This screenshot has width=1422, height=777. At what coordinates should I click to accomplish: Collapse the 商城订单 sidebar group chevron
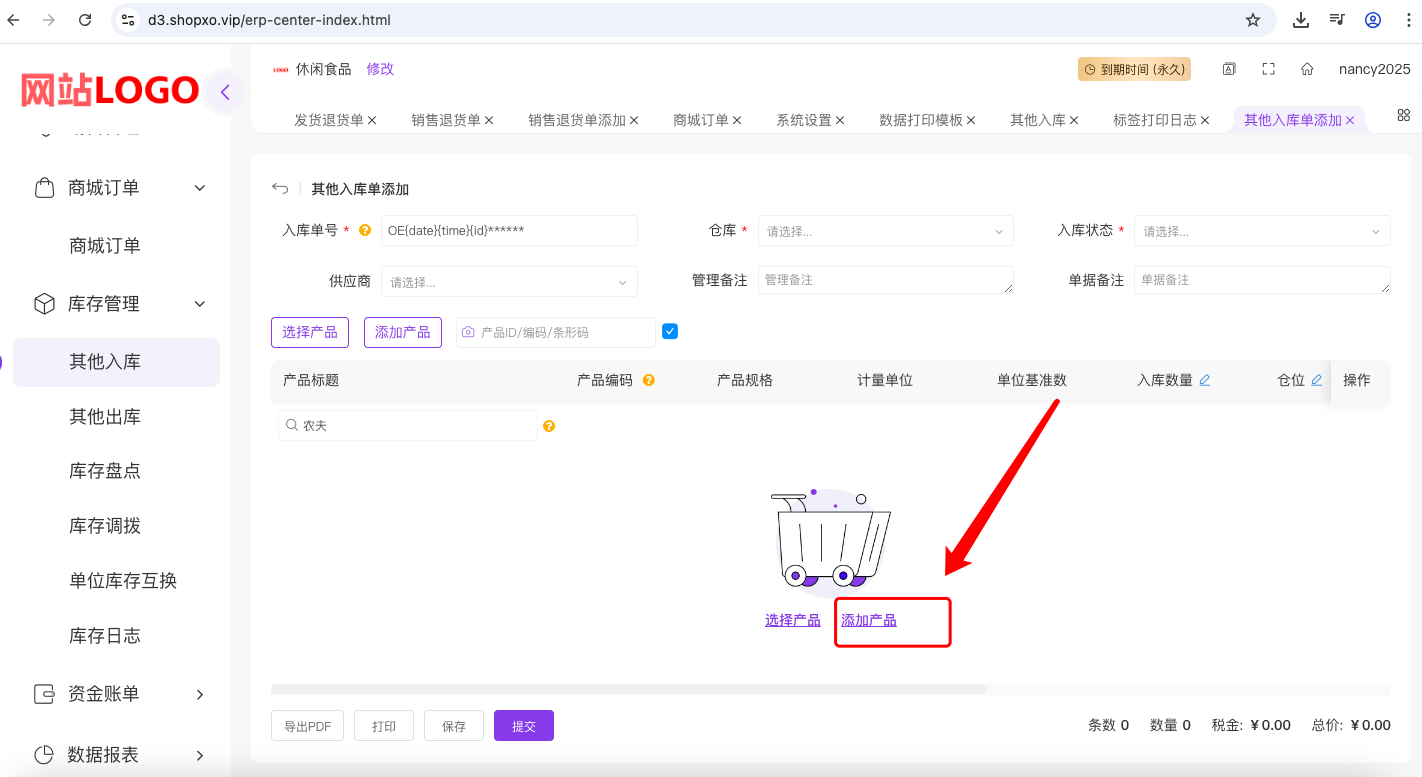click(x=200, y=188)
